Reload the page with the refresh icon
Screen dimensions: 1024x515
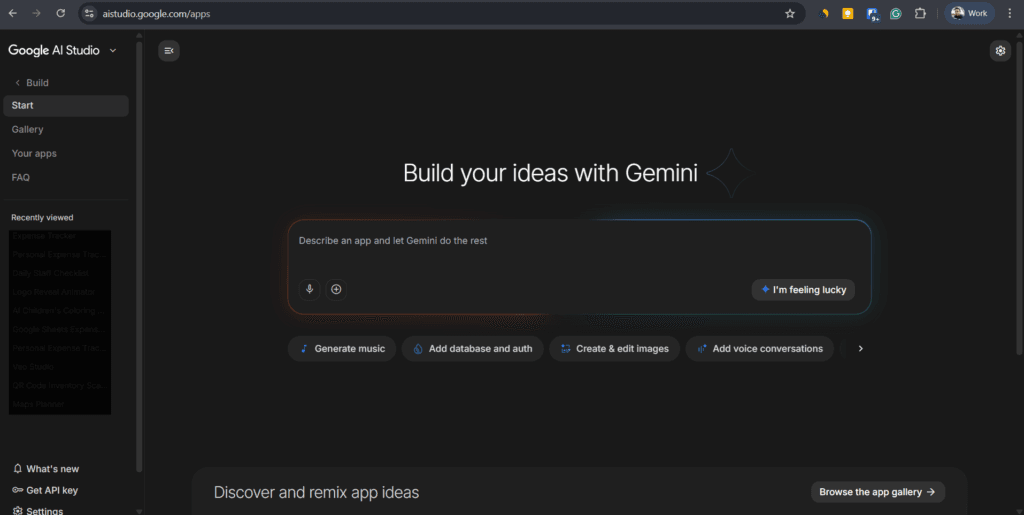click(x=61, y=13)
